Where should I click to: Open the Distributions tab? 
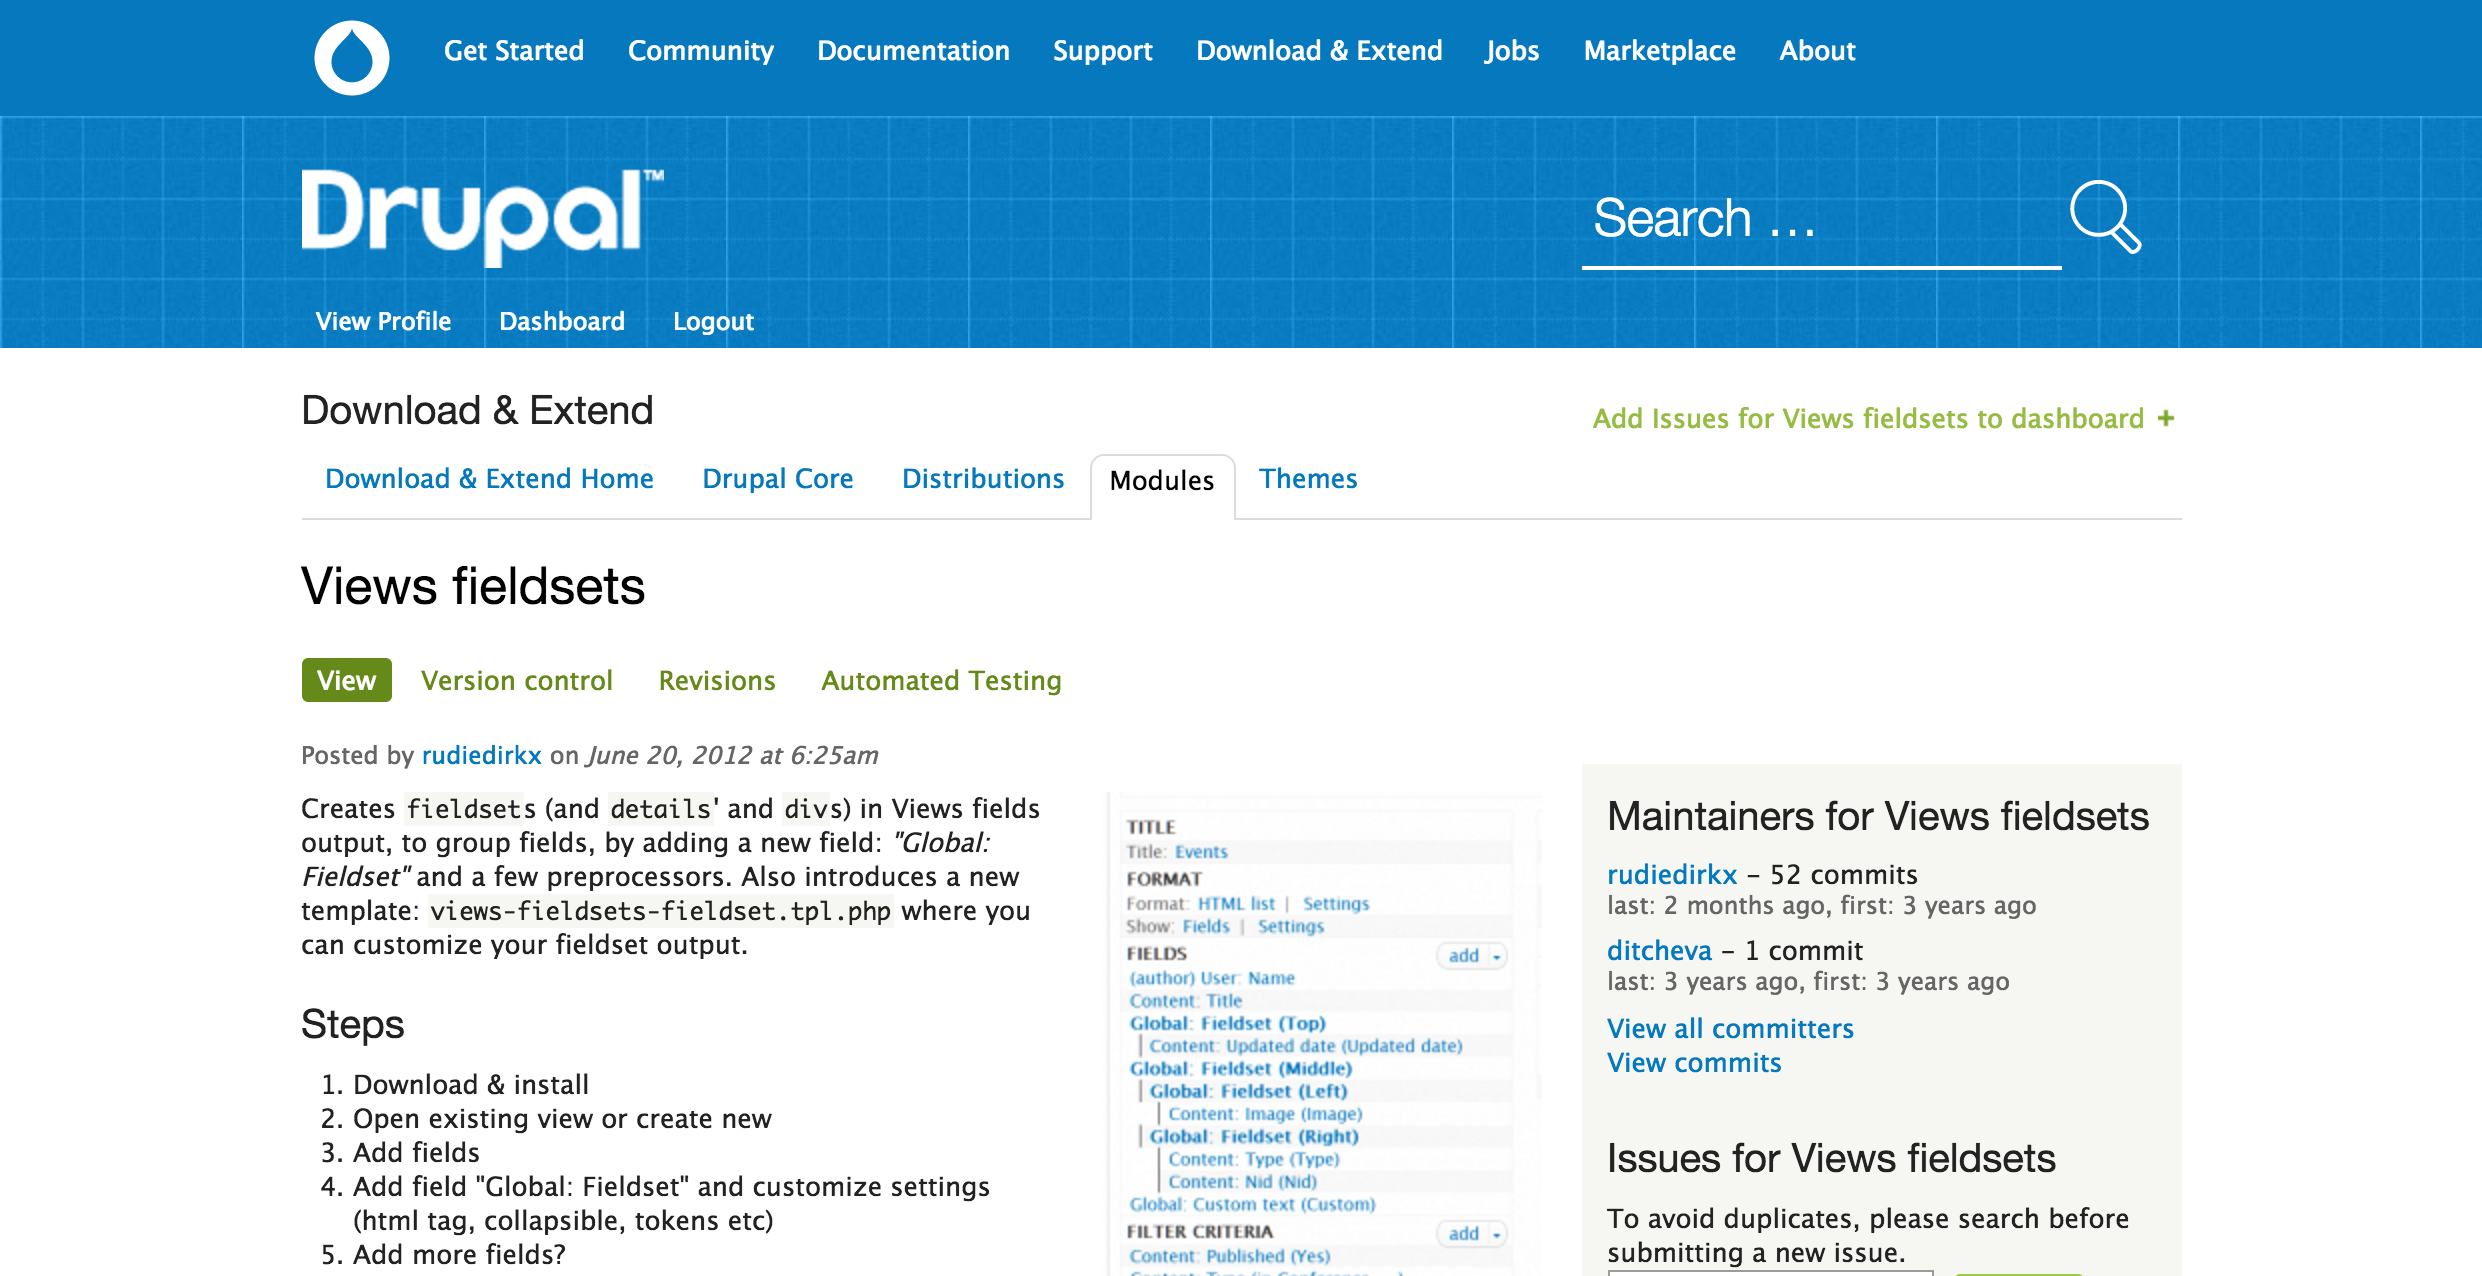pyautogui.click(x=983, y=479)
